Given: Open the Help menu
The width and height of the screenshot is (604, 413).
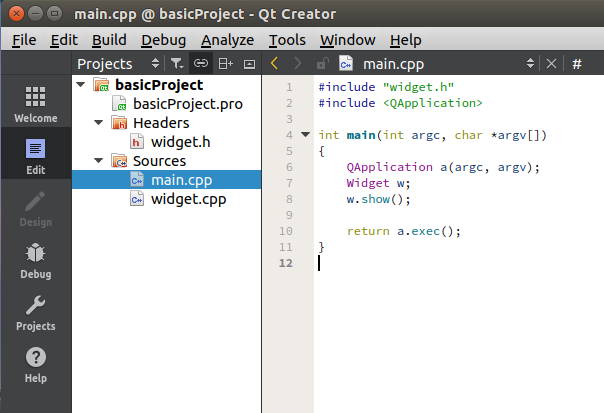Looking at the screenshot, I should pyautogui.click(x=405, y=40).
